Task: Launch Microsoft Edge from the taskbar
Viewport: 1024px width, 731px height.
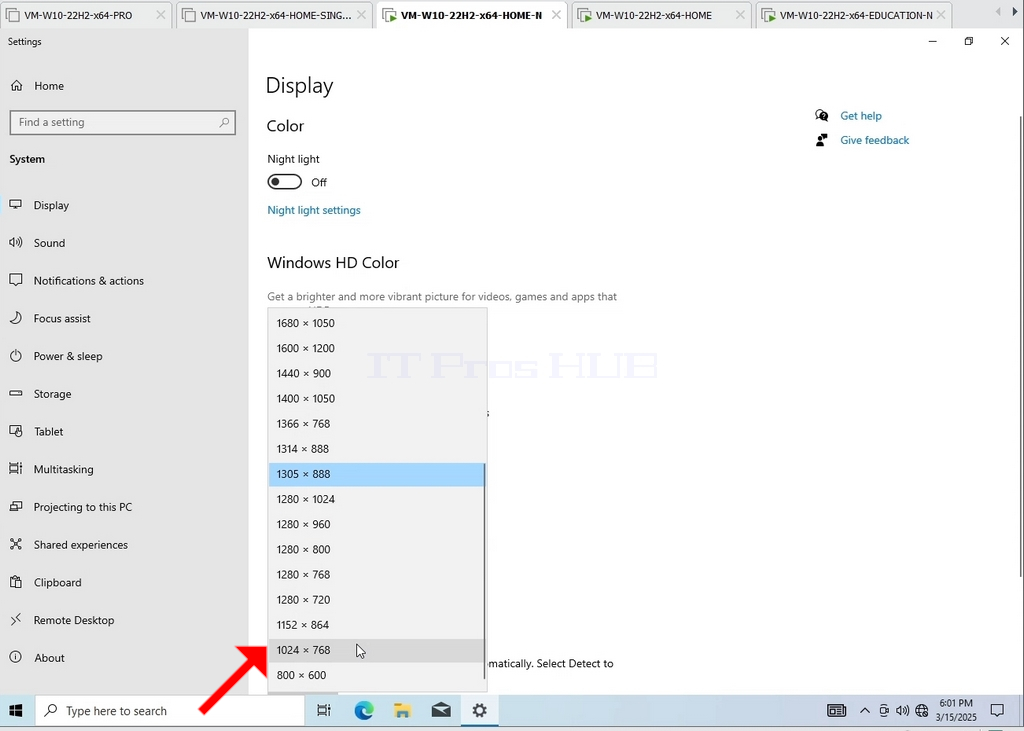Action: click(x=364, y=711)
